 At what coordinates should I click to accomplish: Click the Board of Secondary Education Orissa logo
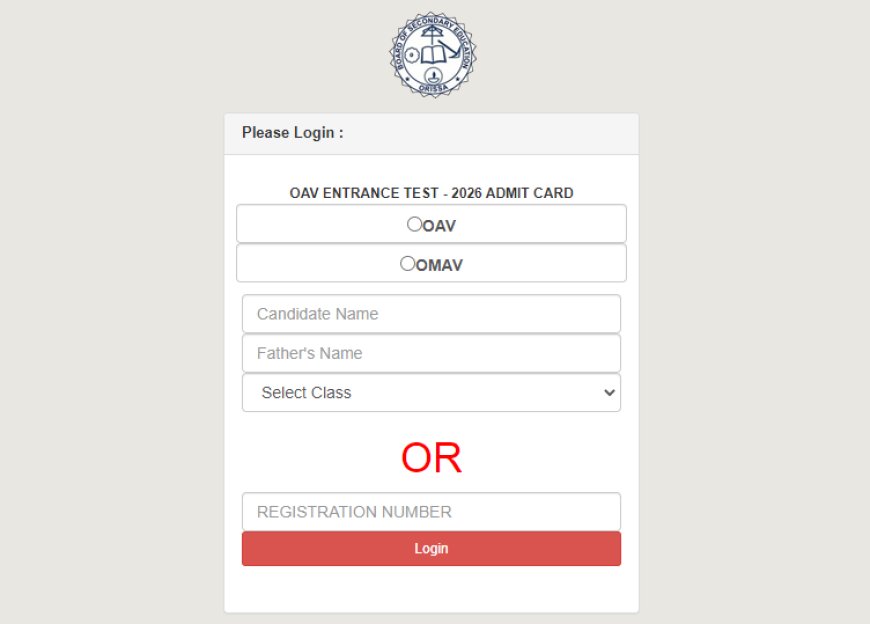434,53
